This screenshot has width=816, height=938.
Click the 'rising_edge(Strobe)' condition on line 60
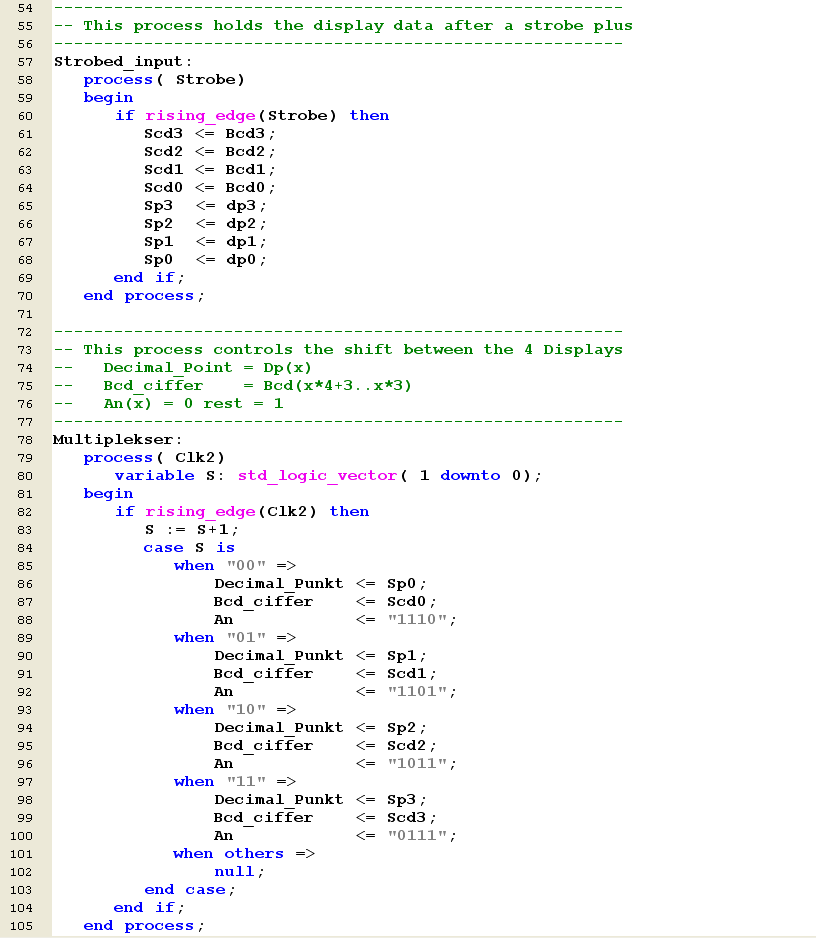240,115
